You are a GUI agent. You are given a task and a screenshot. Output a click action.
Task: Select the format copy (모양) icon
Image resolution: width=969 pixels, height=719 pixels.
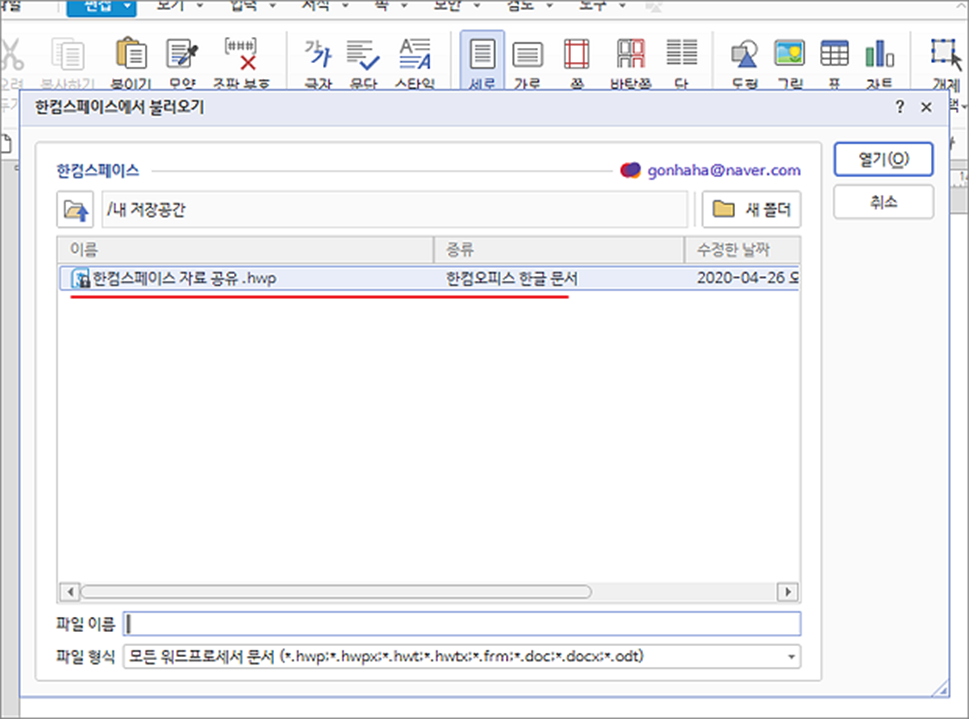click(x=182, y=54)
